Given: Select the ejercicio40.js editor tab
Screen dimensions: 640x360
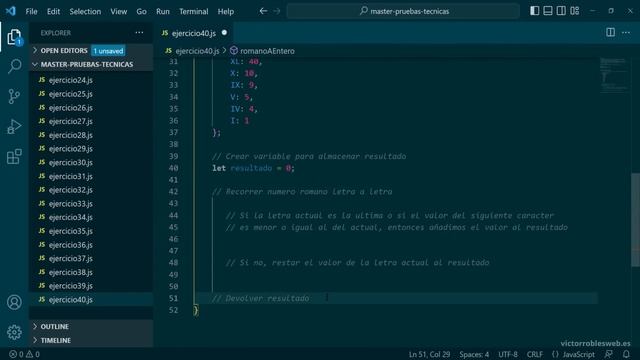Looking at the screenshot, I should (x=194, y=33).
